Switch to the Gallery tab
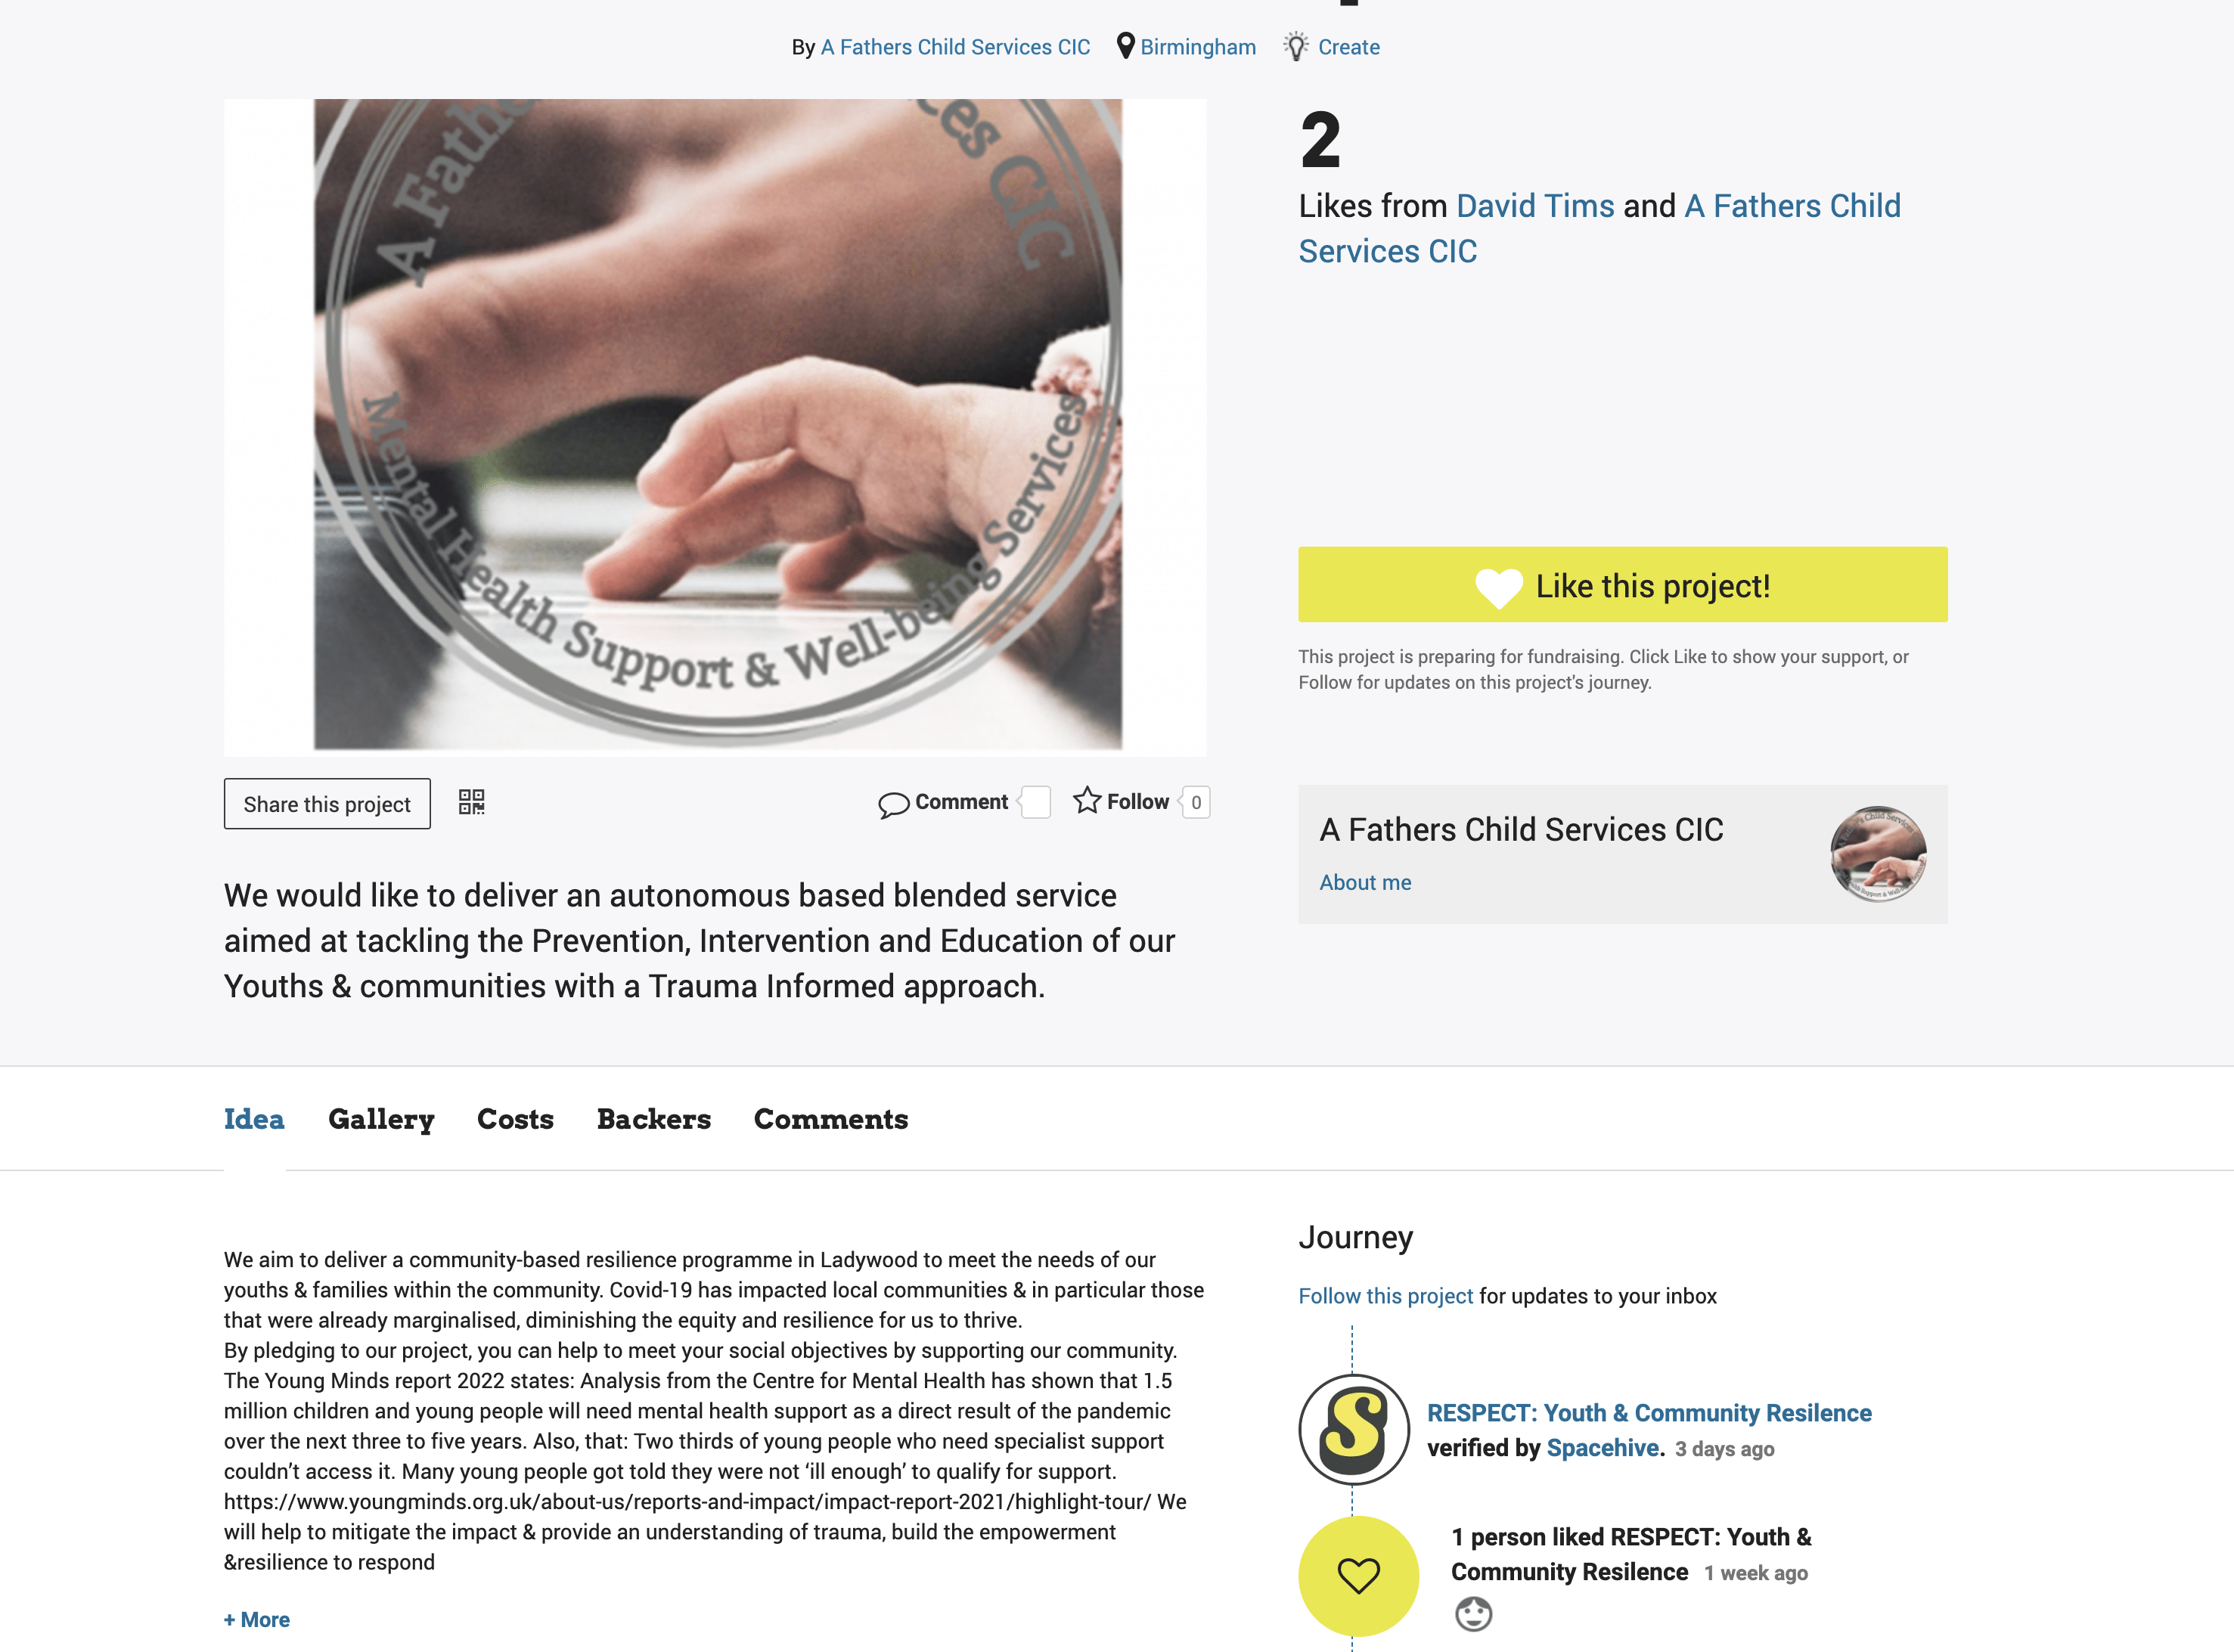 pos(381,1119)
